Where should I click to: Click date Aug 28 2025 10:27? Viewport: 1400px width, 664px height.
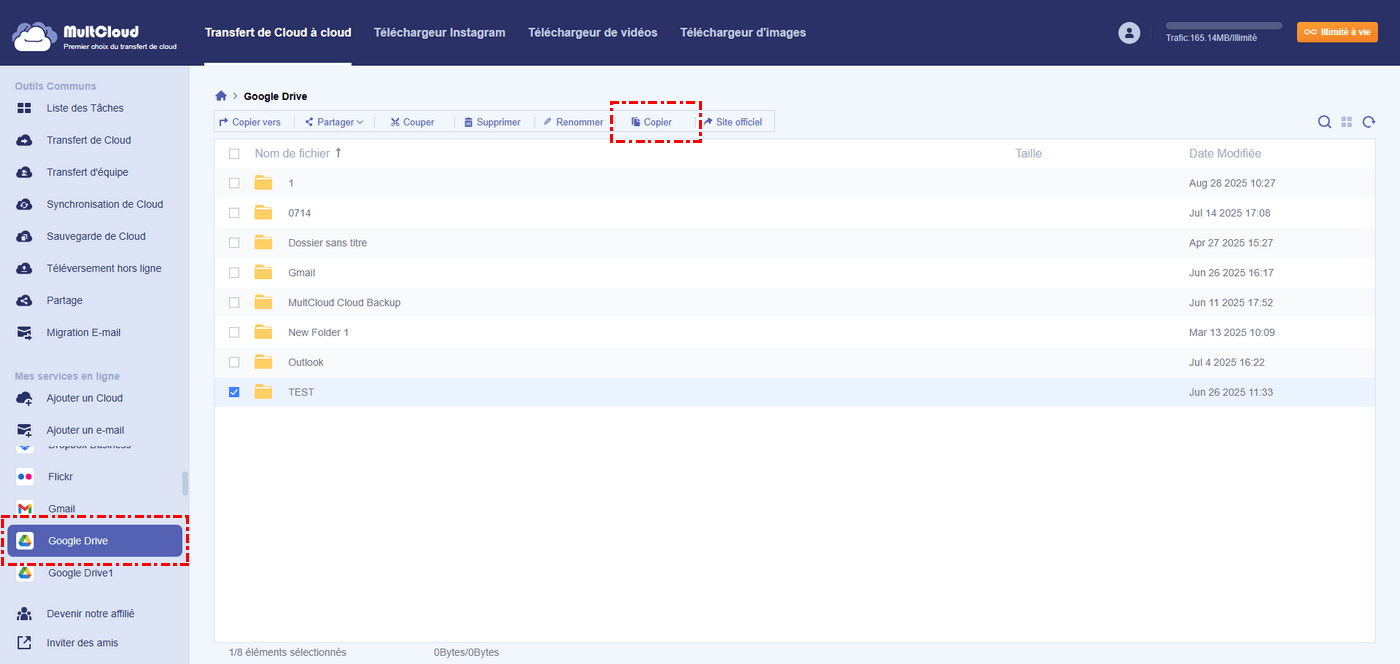pyautogui.click(x=1232, y=183)
